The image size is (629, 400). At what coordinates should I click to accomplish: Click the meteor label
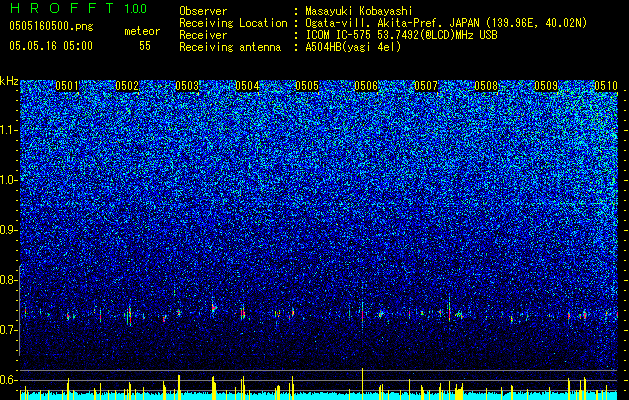pyautogui.click(x=142, y=31)
